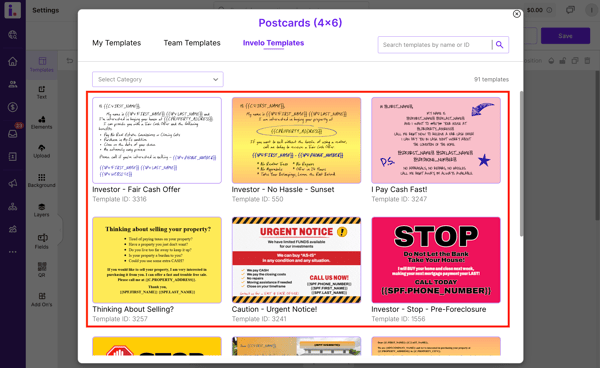Close the Postcards templates modal
Screen dimensions: 600x368
[517, 14]
